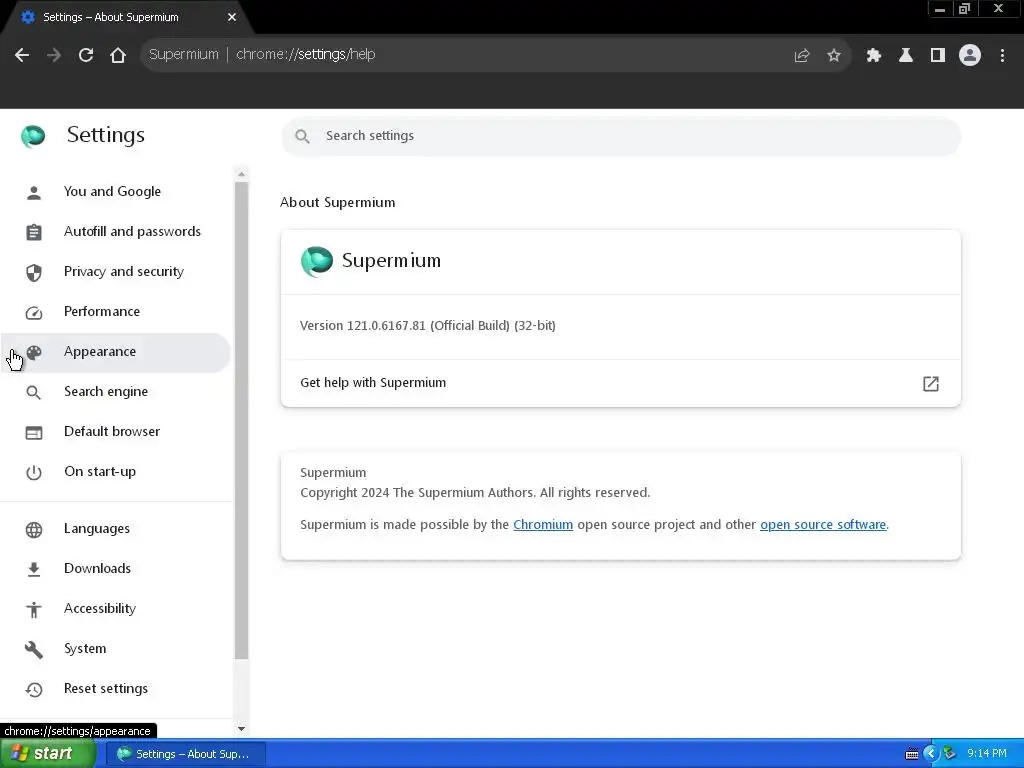The width and height of the screenshot is (1024, 768).
Task: Open You and Google settings
Action: click(115, 191)
